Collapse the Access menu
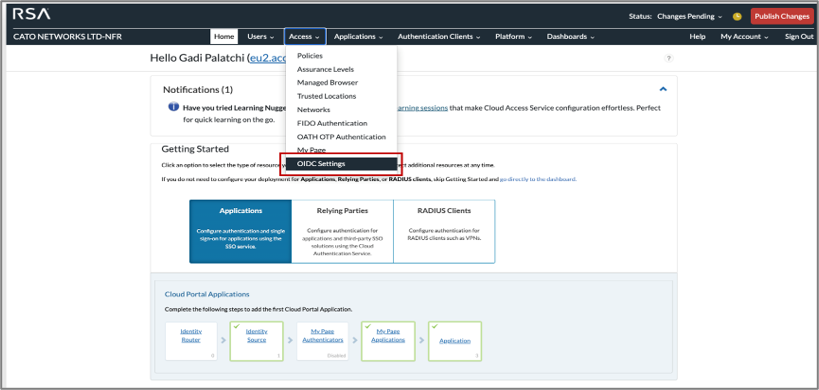The width and height of the screenshot is (819, 390). coord(305,37)
